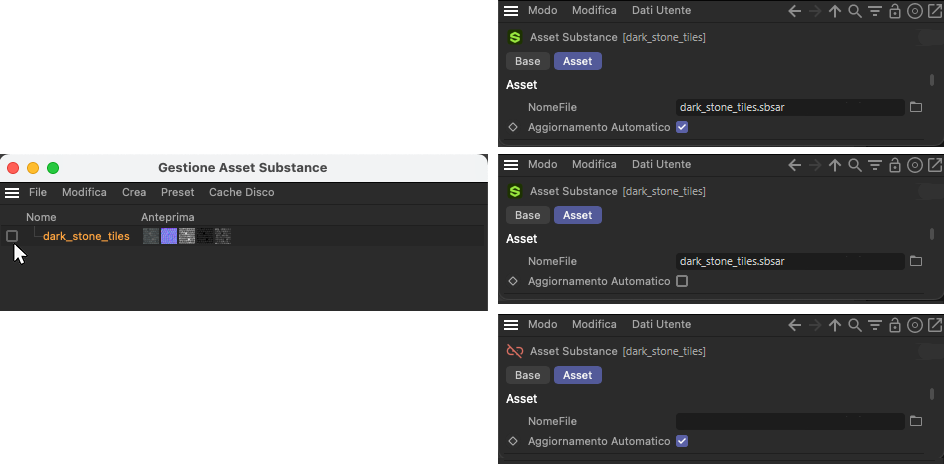Click up arrow in top attribute panel
Screen dimensions: 944x464
(x=834, y=11)
